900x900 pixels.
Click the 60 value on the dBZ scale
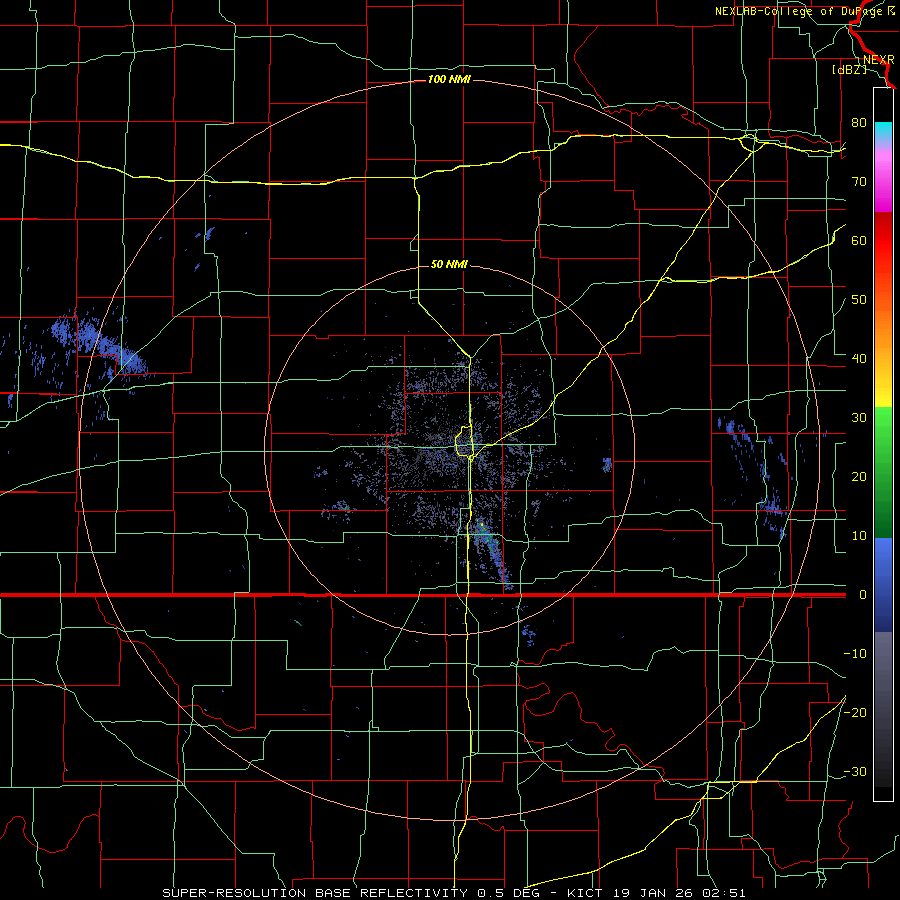click(x=859, y=240)
